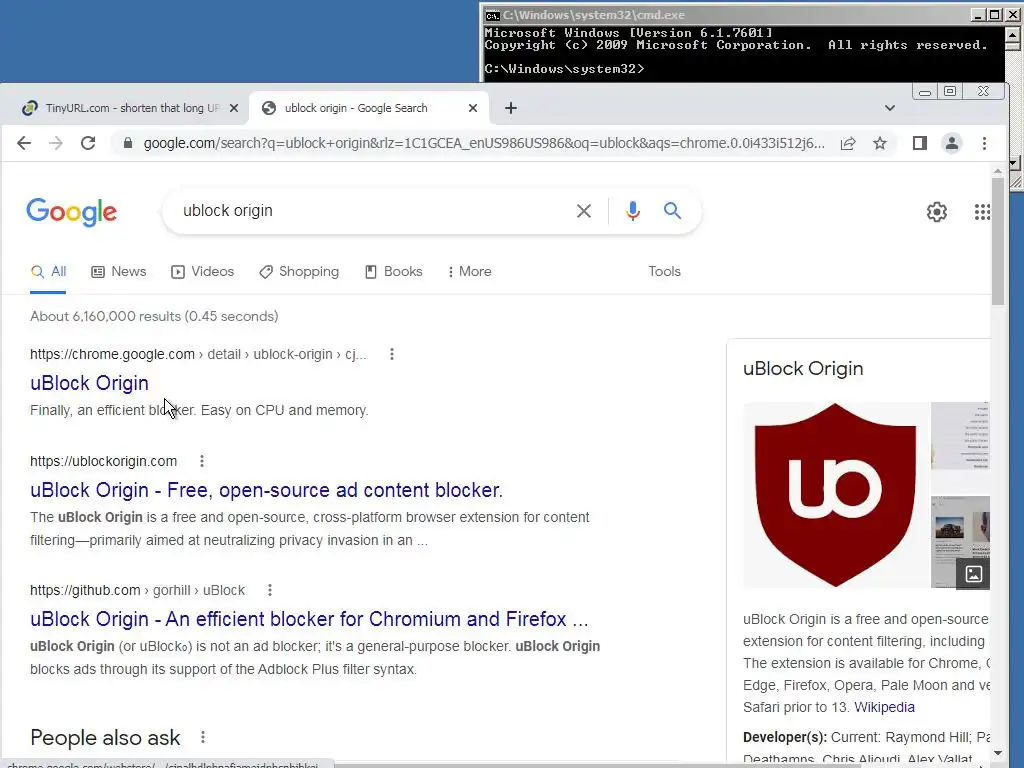Viewport: 1024px width, 768px height.
Task: Open options for chrome.google.com result
Action: coord(392,354)
